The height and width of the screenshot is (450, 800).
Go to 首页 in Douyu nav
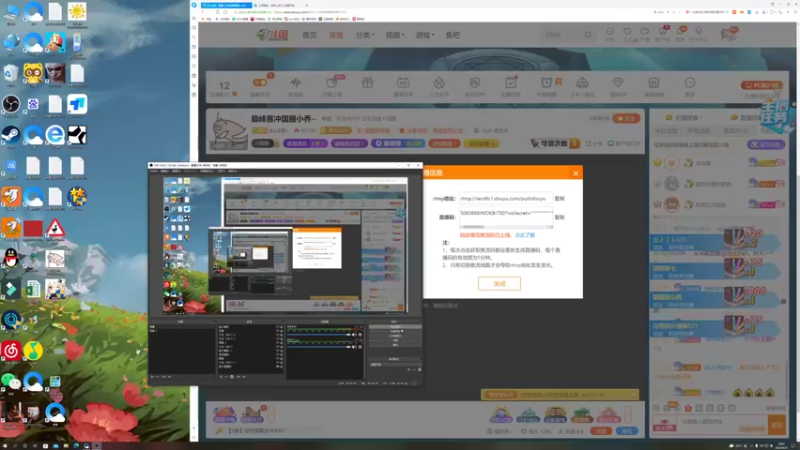pyautogui.click(x=309, y=35)
